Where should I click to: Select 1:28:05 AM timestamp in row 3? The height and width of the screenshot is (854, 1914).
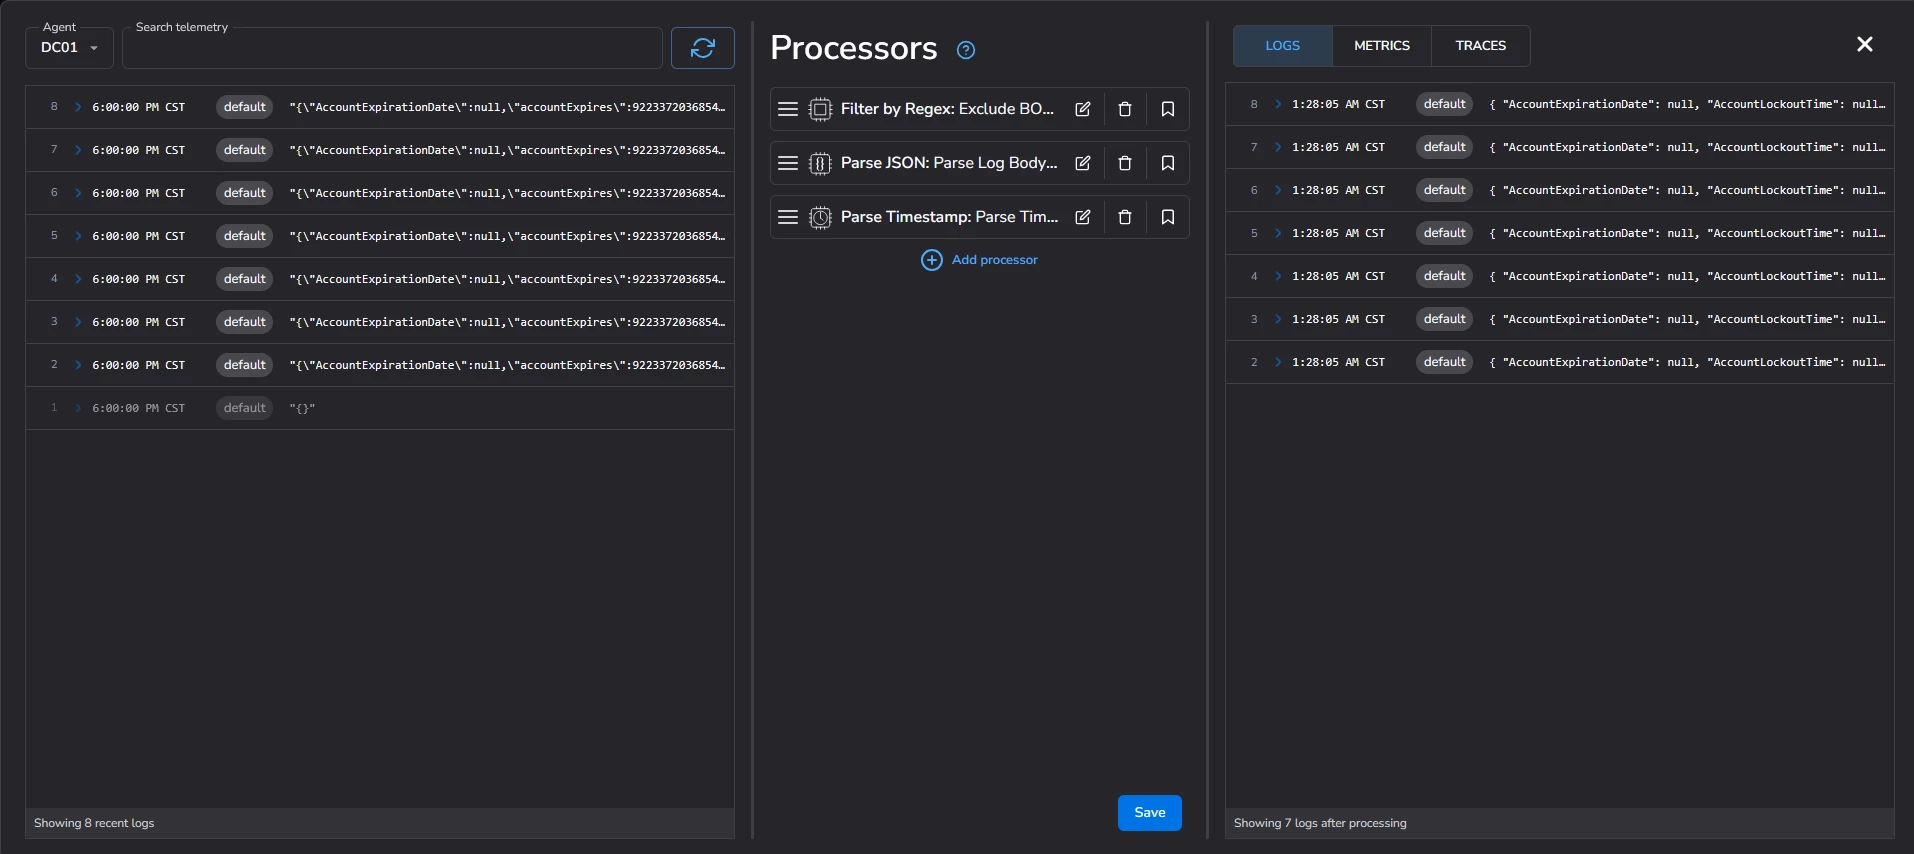coord(1338,319)
